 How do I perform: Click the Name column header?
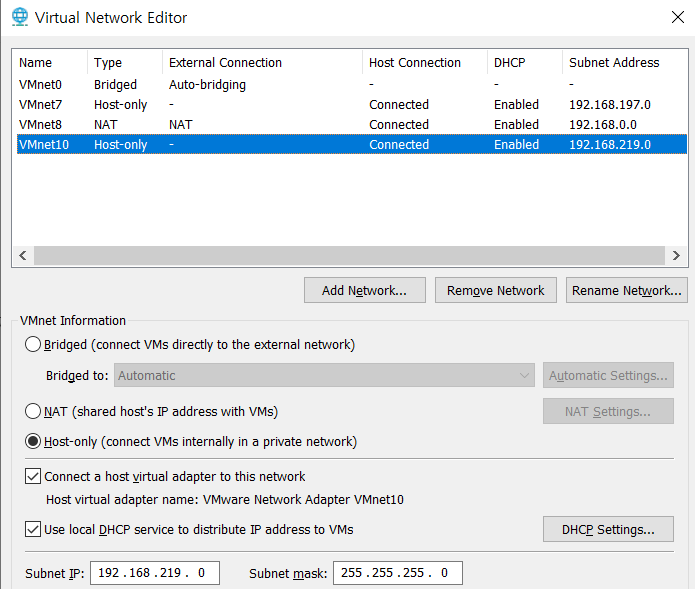pyautogui.click(x=50, y=62)
